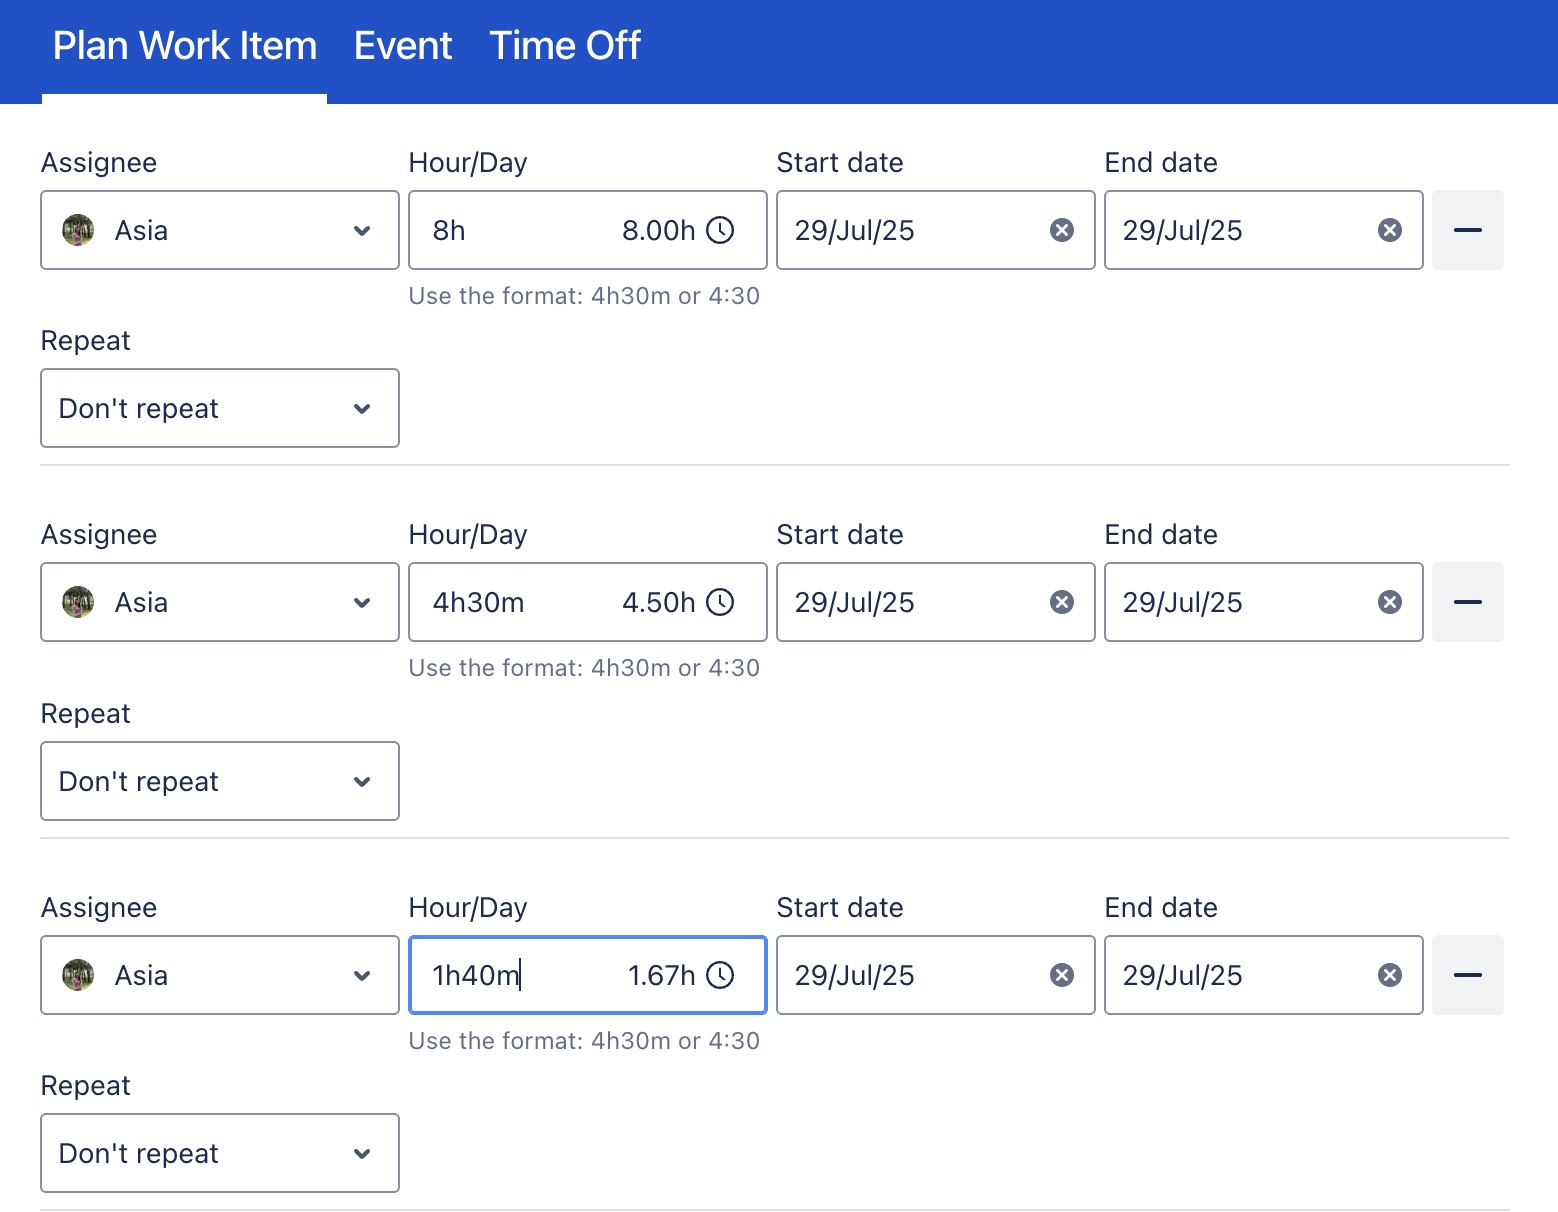
Task: Clear the first row's Start date
Action: (1061, 231)
